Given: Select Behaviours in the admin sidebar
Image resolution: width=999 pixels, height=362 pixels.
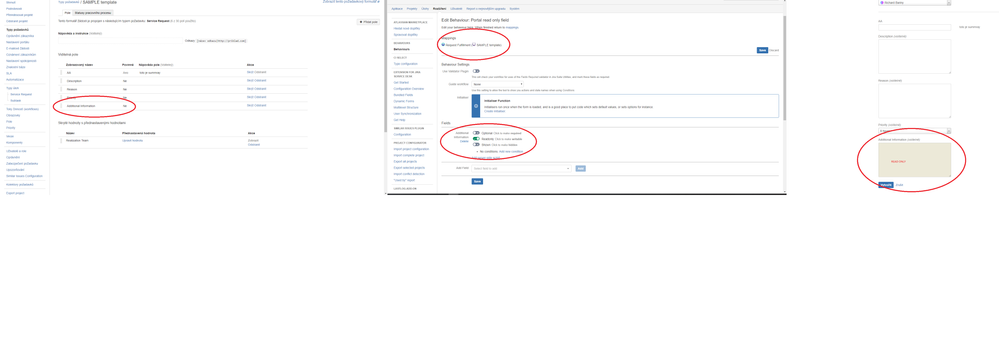Looking at the screenshot, I should [402, 49].
